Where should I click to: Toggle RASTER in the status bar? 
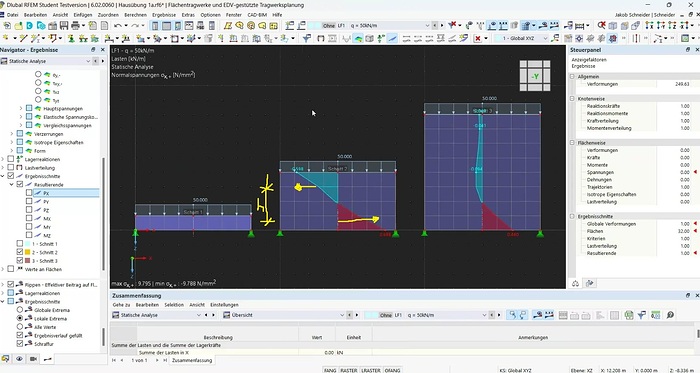(x=349, y=370)
